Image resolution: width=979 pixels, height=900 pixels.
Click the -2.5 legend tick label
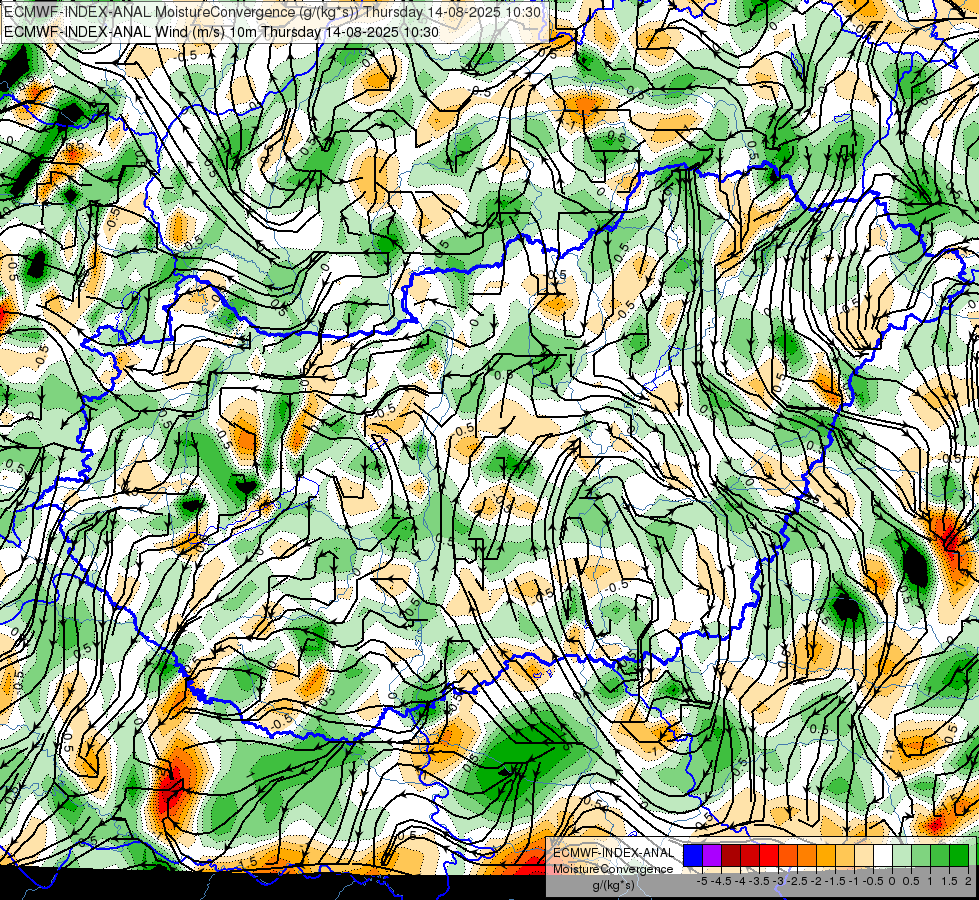point(797,881)
